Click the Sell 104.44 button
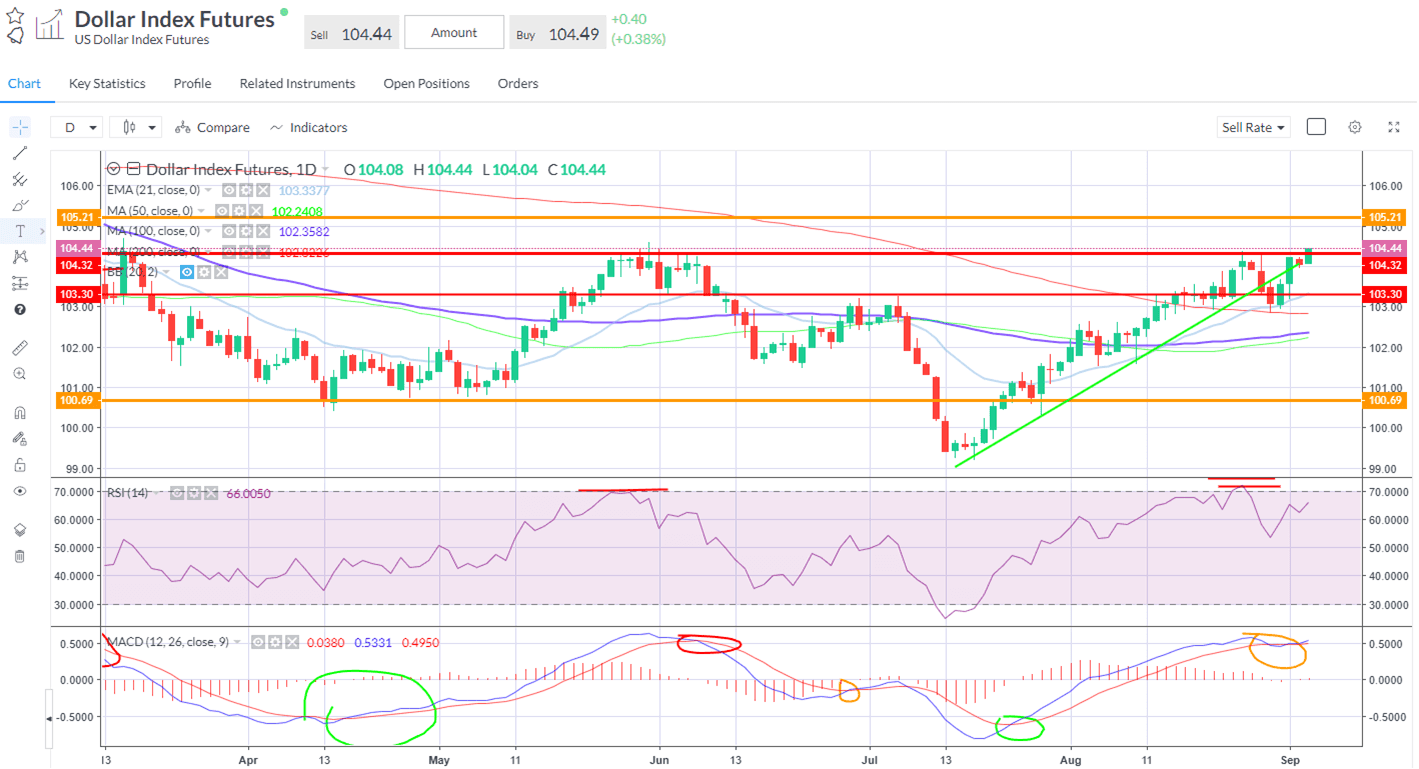 [351, 33]
